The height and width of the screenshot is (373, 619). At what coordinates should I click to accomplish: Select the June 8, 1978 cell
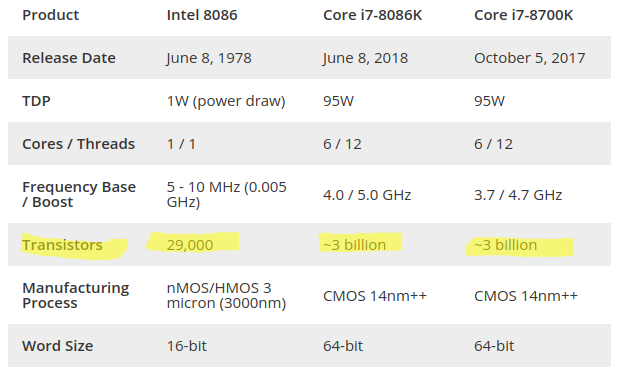point(209,58)
